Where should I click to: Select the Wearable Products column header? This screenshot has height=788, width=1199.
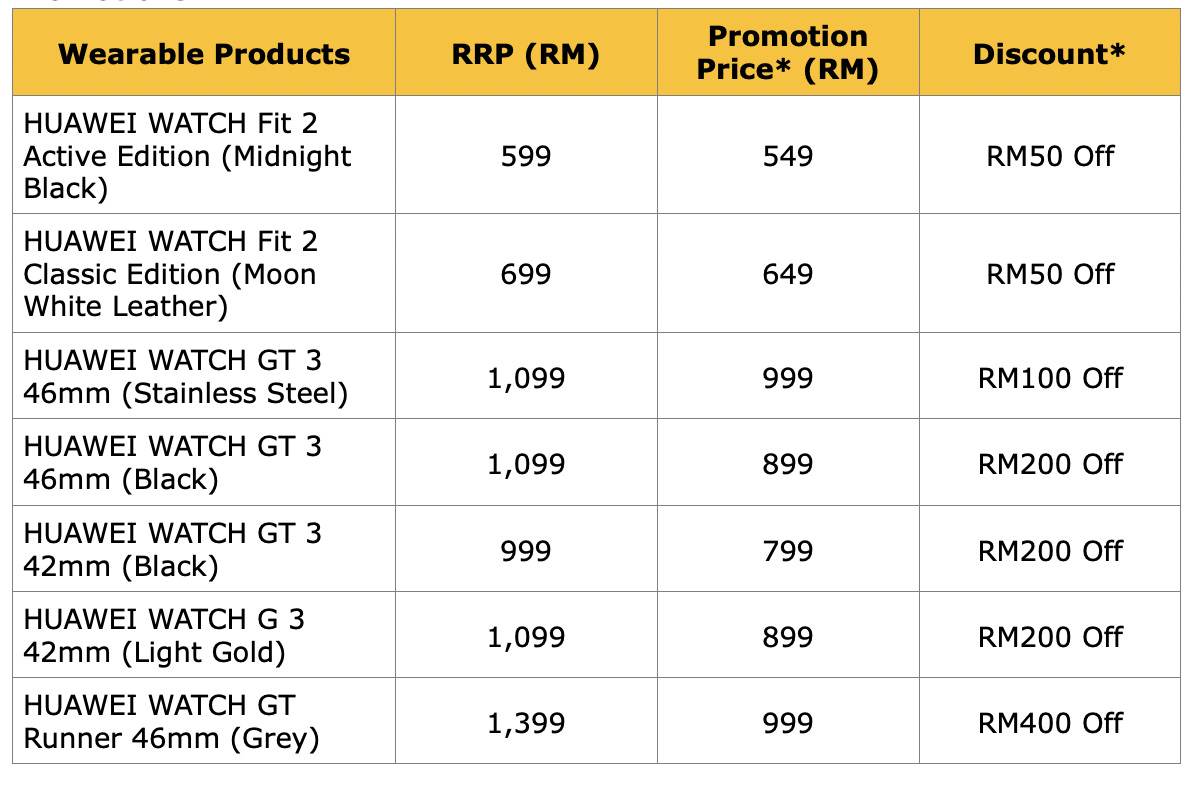(204, 54)
